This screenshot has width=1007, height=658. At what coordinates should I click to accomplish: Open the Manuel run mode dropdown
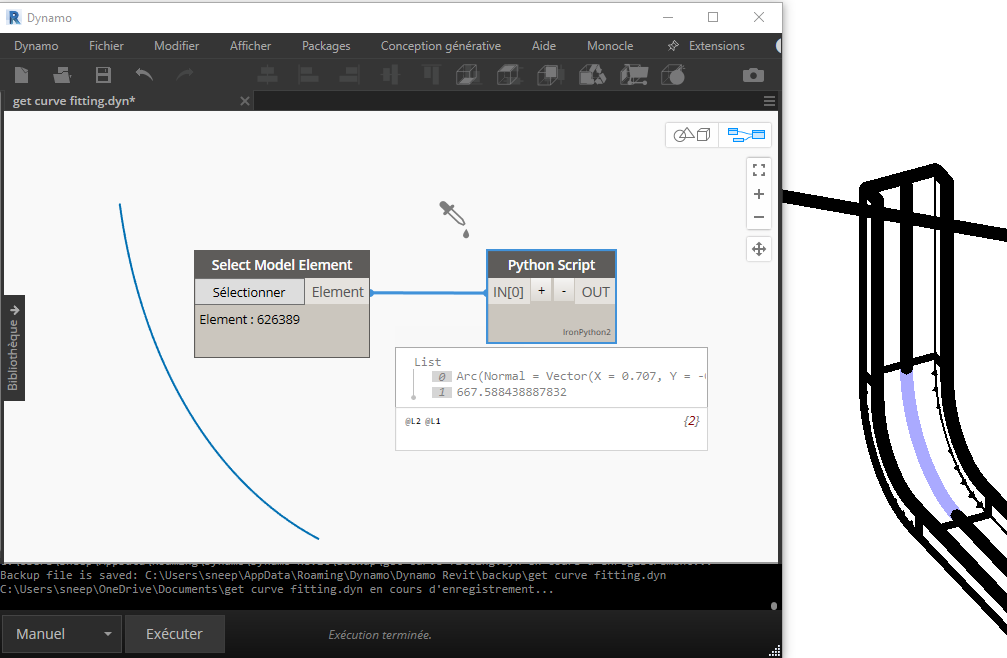tap(62, 634)
